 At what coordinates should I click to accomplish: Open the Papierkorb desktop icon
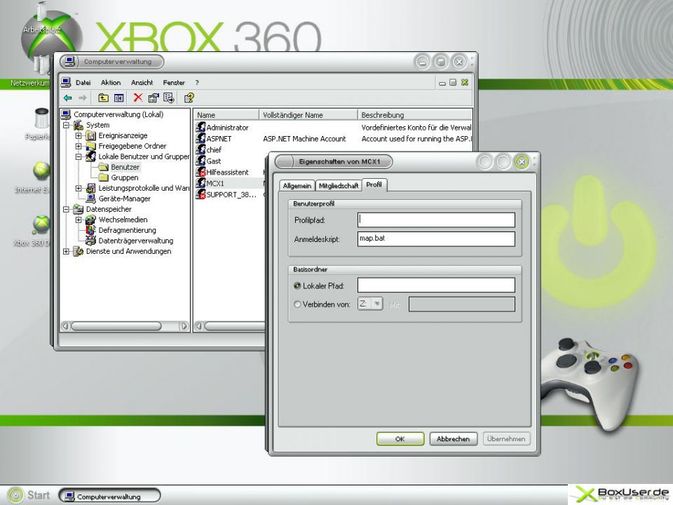pos(42,118)
